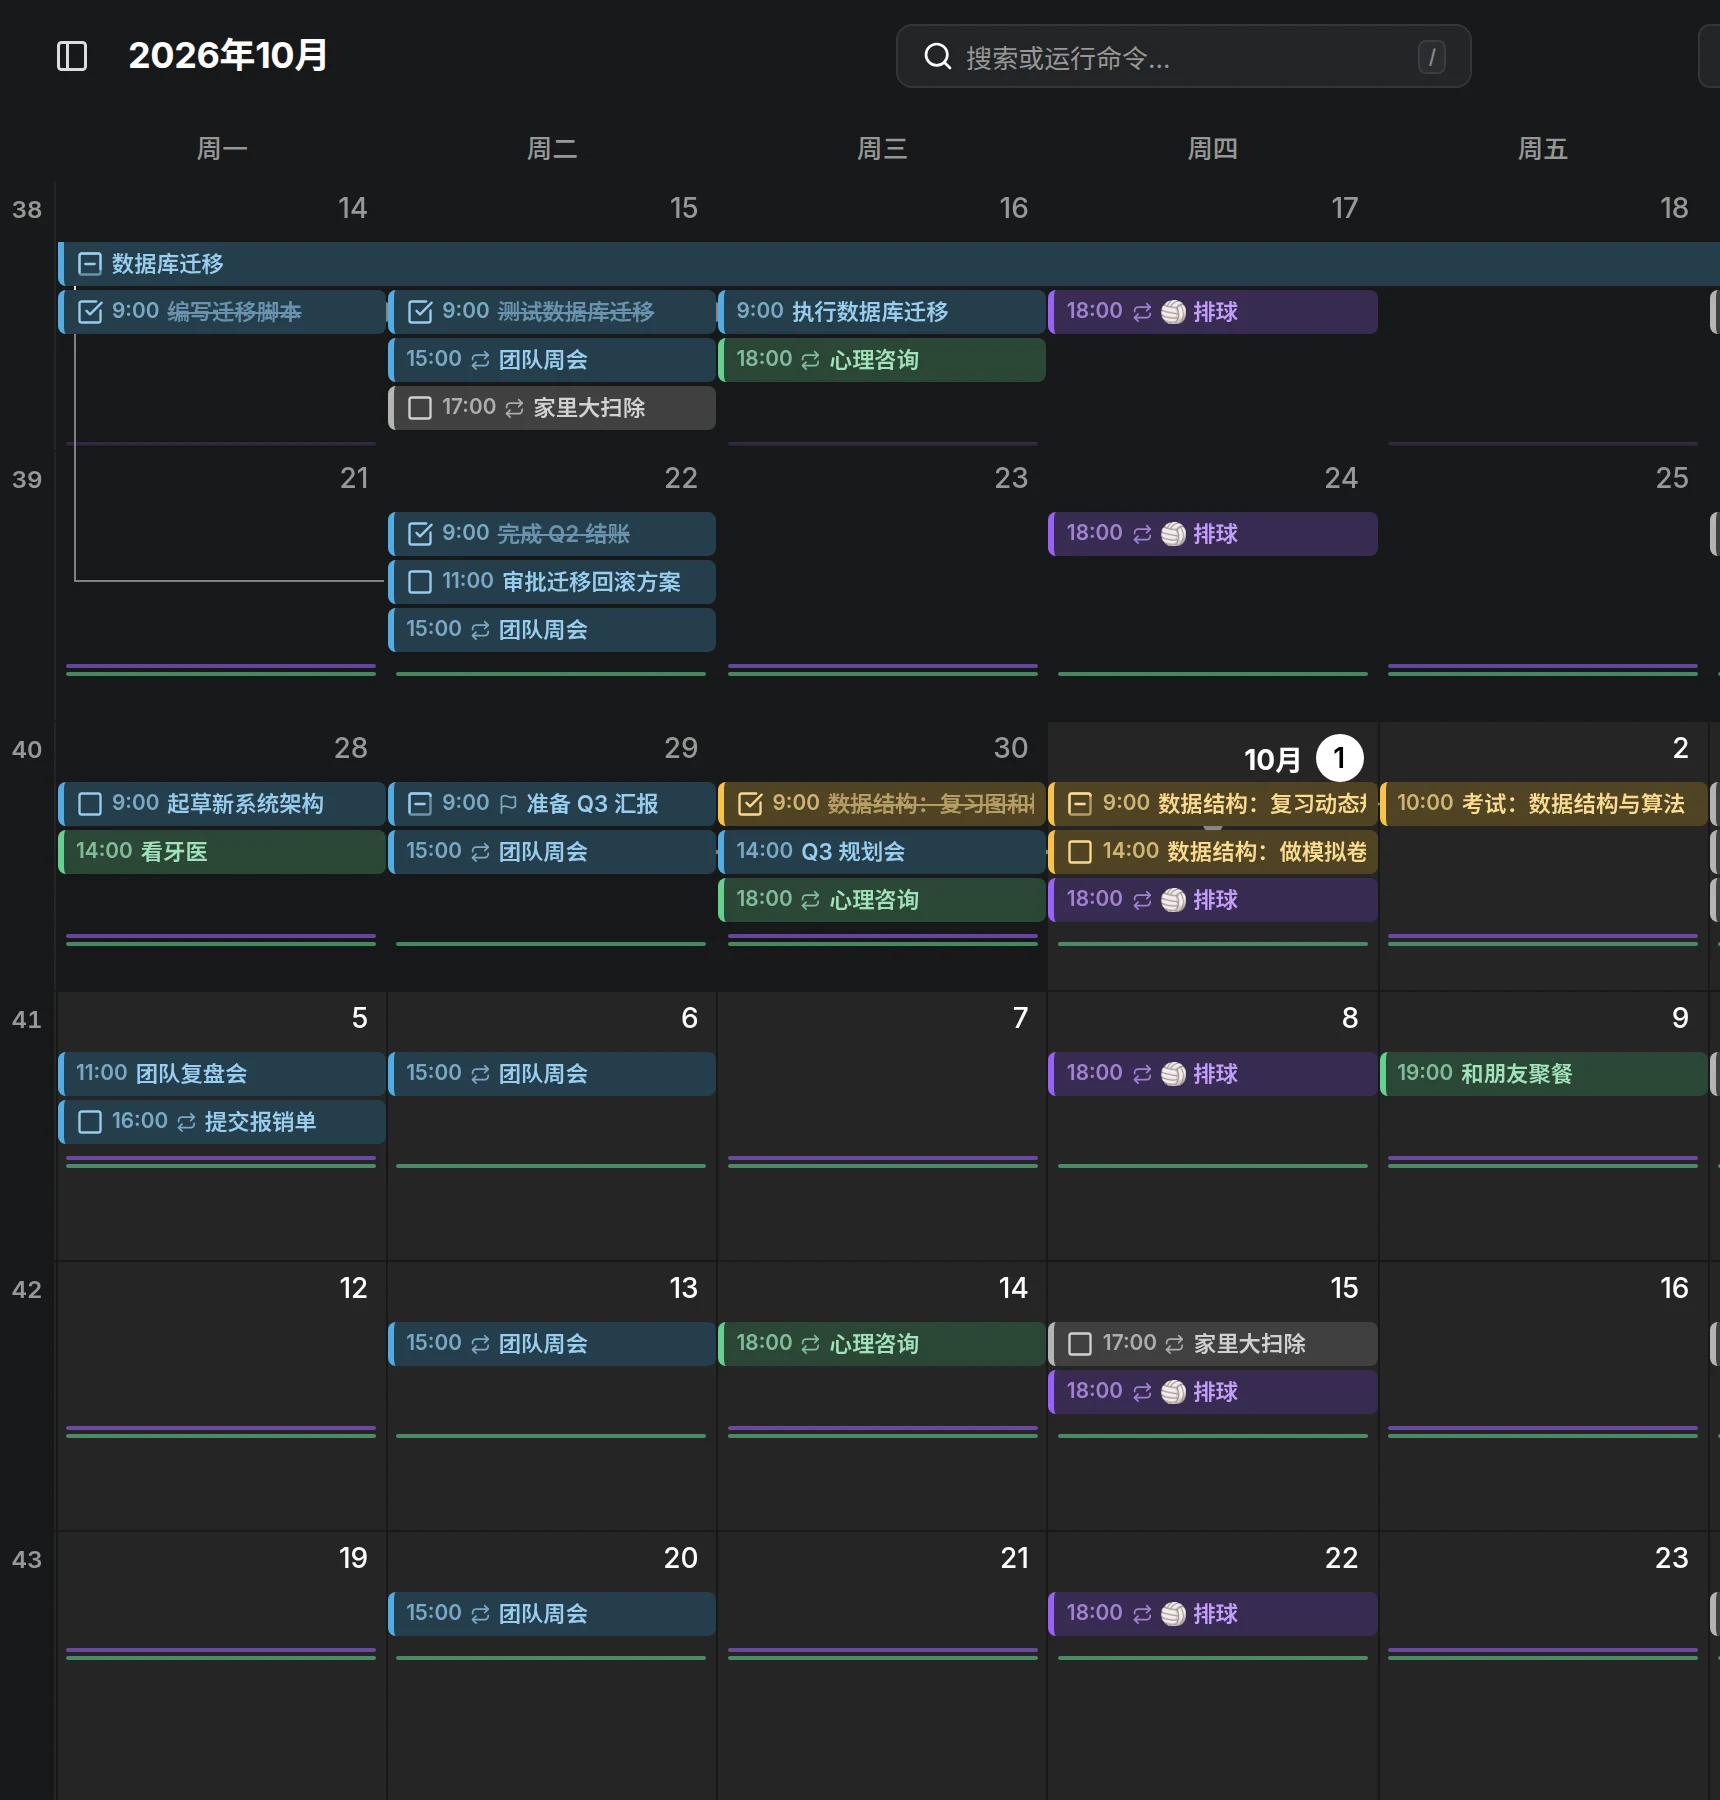Click repeat icon on 提交报销单 task
Viewport: 1720px width, 1800px height.
(187, 1122)
